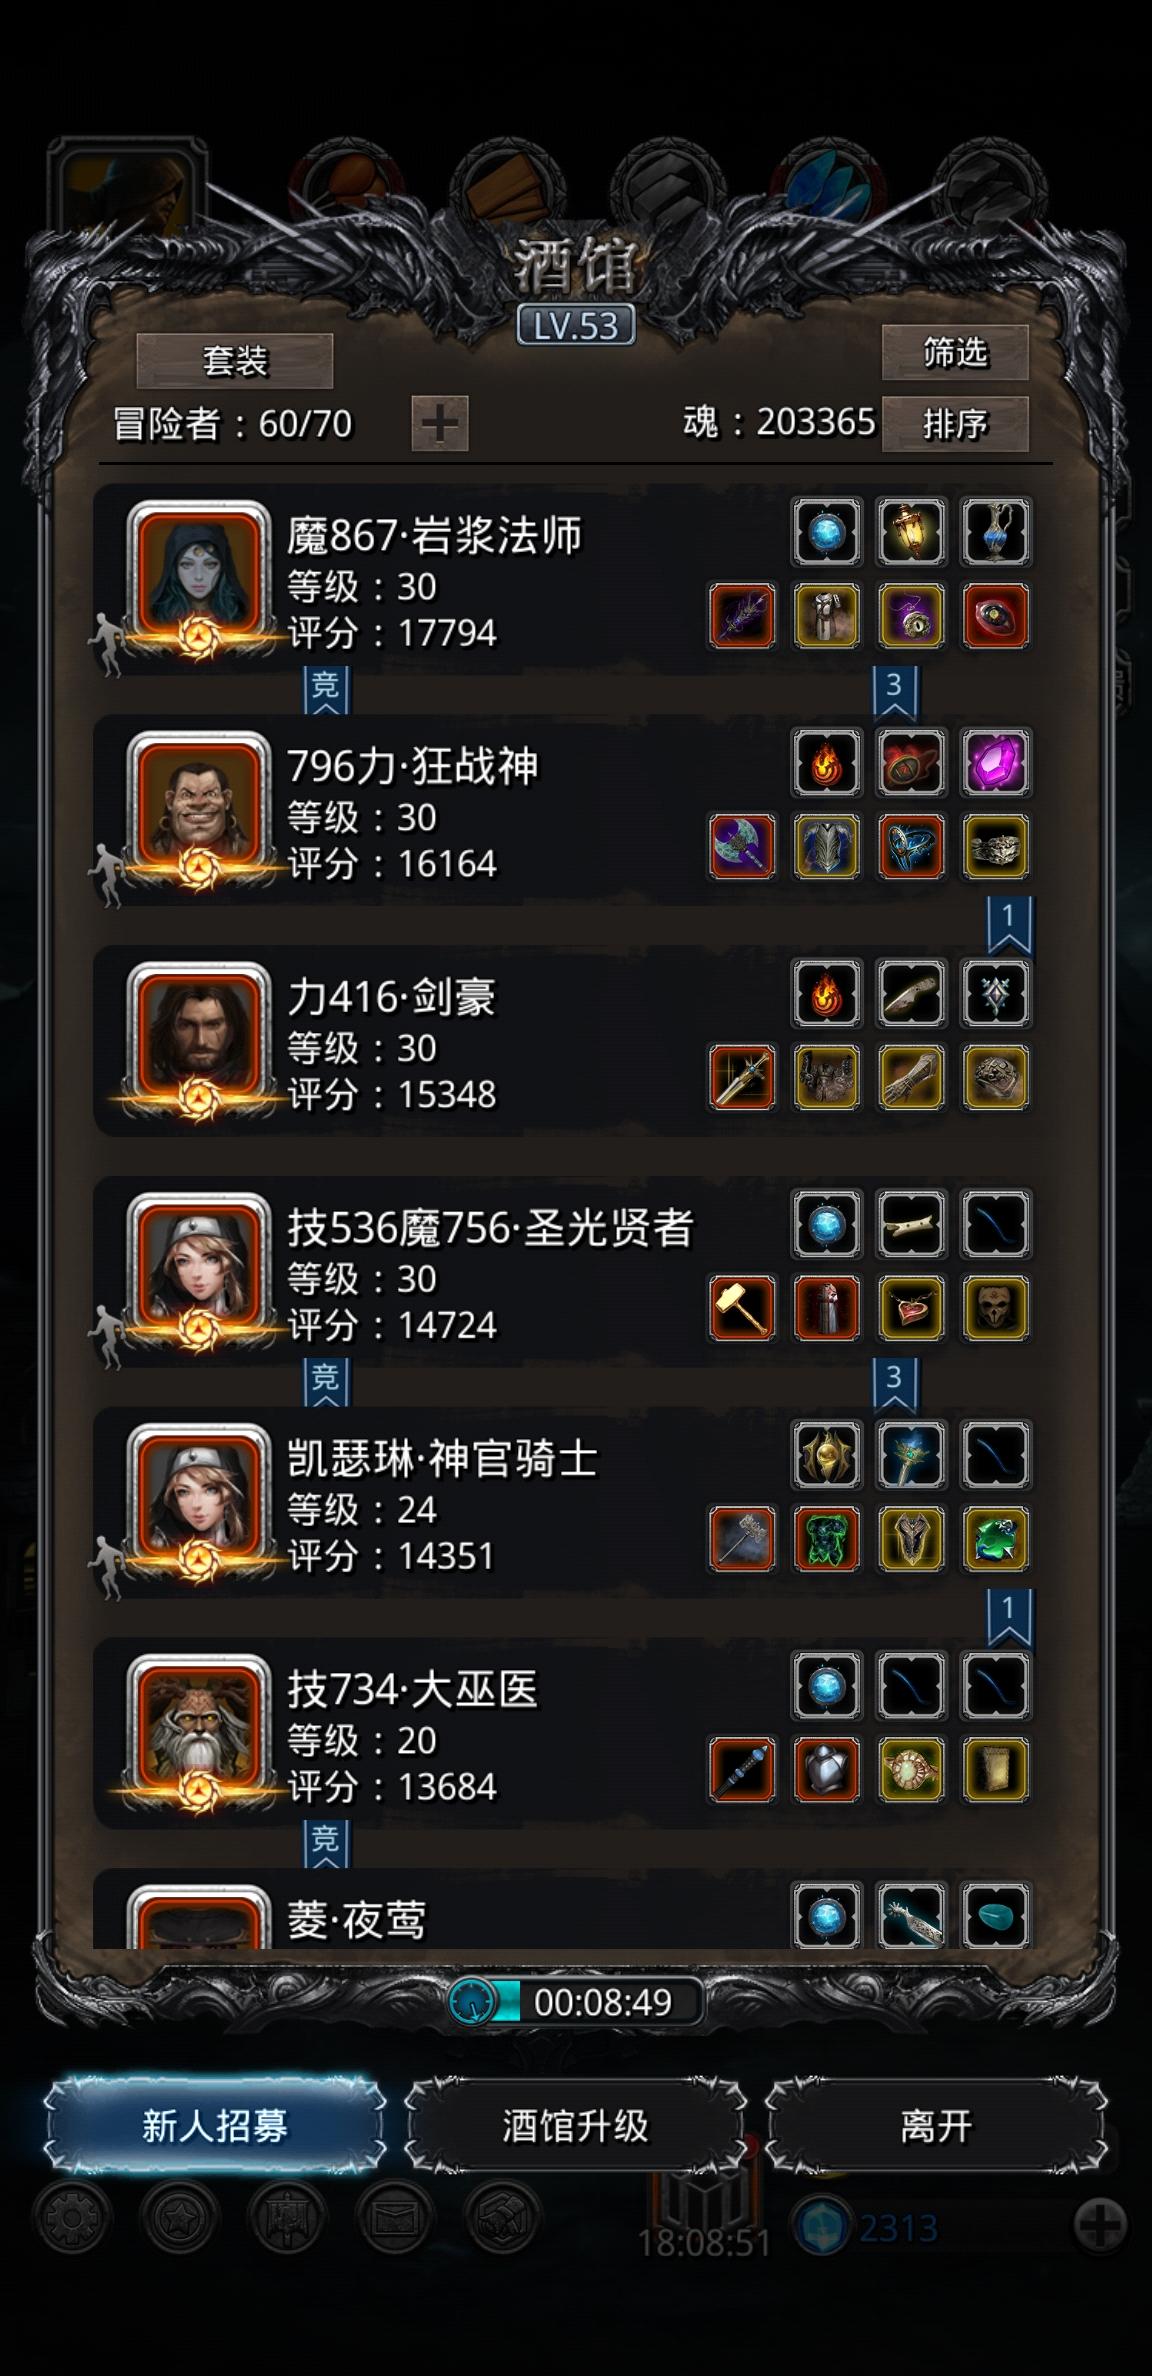1152x2376 pixels.
Task: Select the 岩浆法师 hero portrait
Action: (x=200, y=577)
